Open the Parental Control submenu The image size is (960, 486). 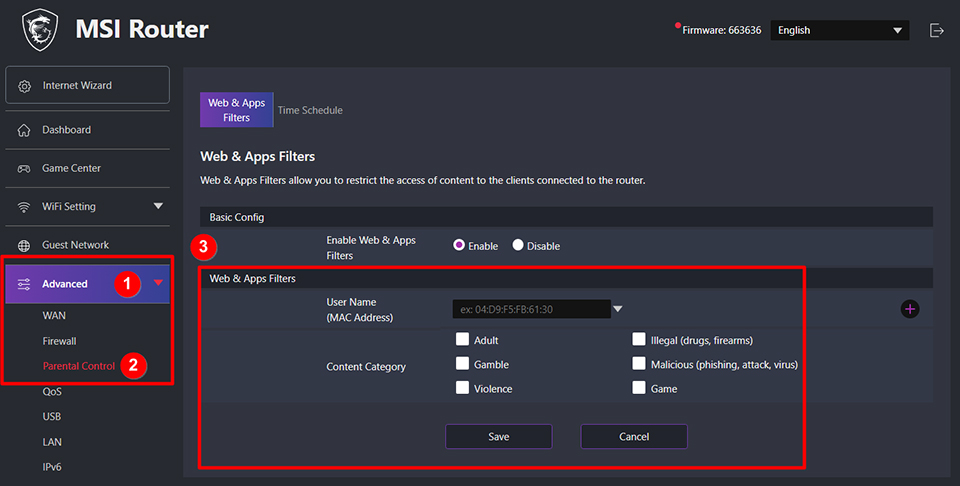(78, 366)
